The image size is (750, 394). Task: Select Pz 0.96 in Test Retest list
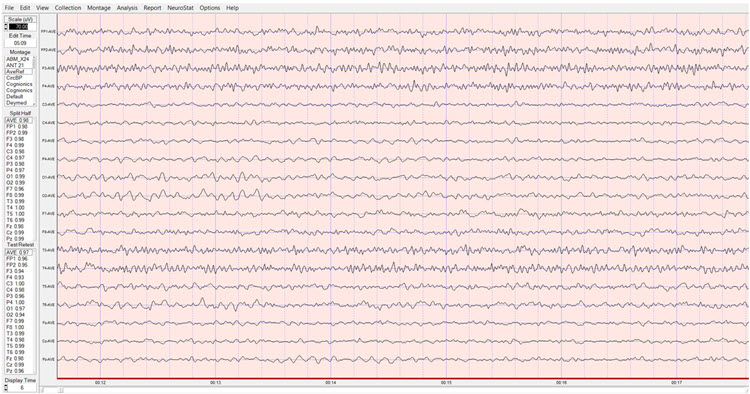coord(19,371)
